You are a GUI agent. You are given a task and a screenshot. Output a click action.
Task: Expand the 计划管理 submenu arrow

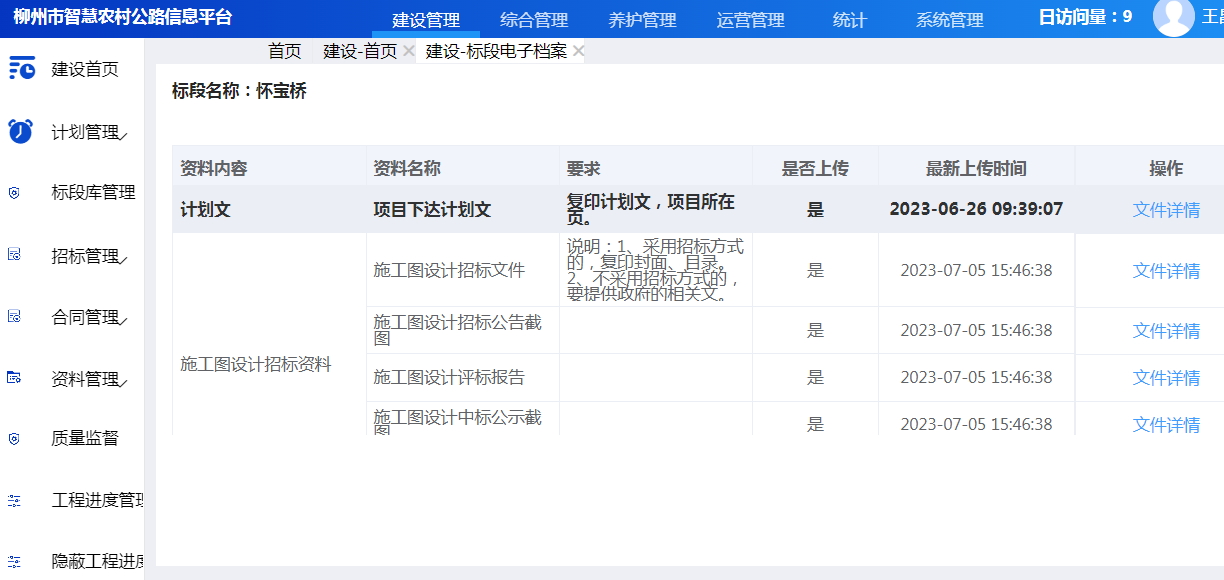point(123,135)
